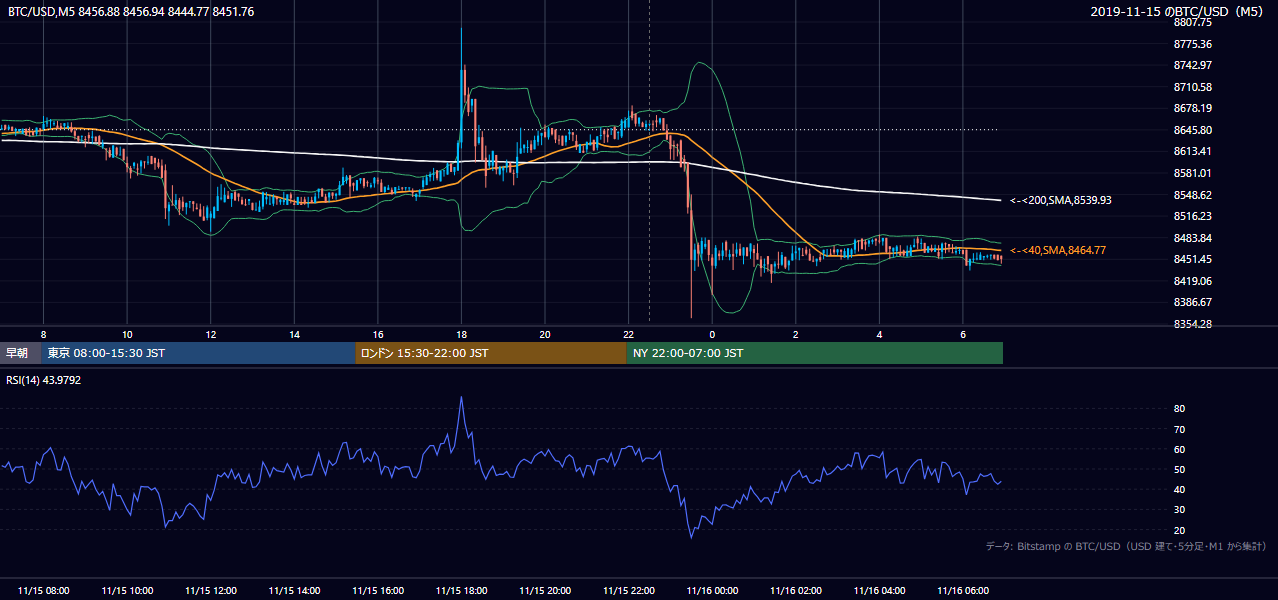1278x600 pixels.
Task: Click hour label 18 under the price chart
Action: [461, 334]
